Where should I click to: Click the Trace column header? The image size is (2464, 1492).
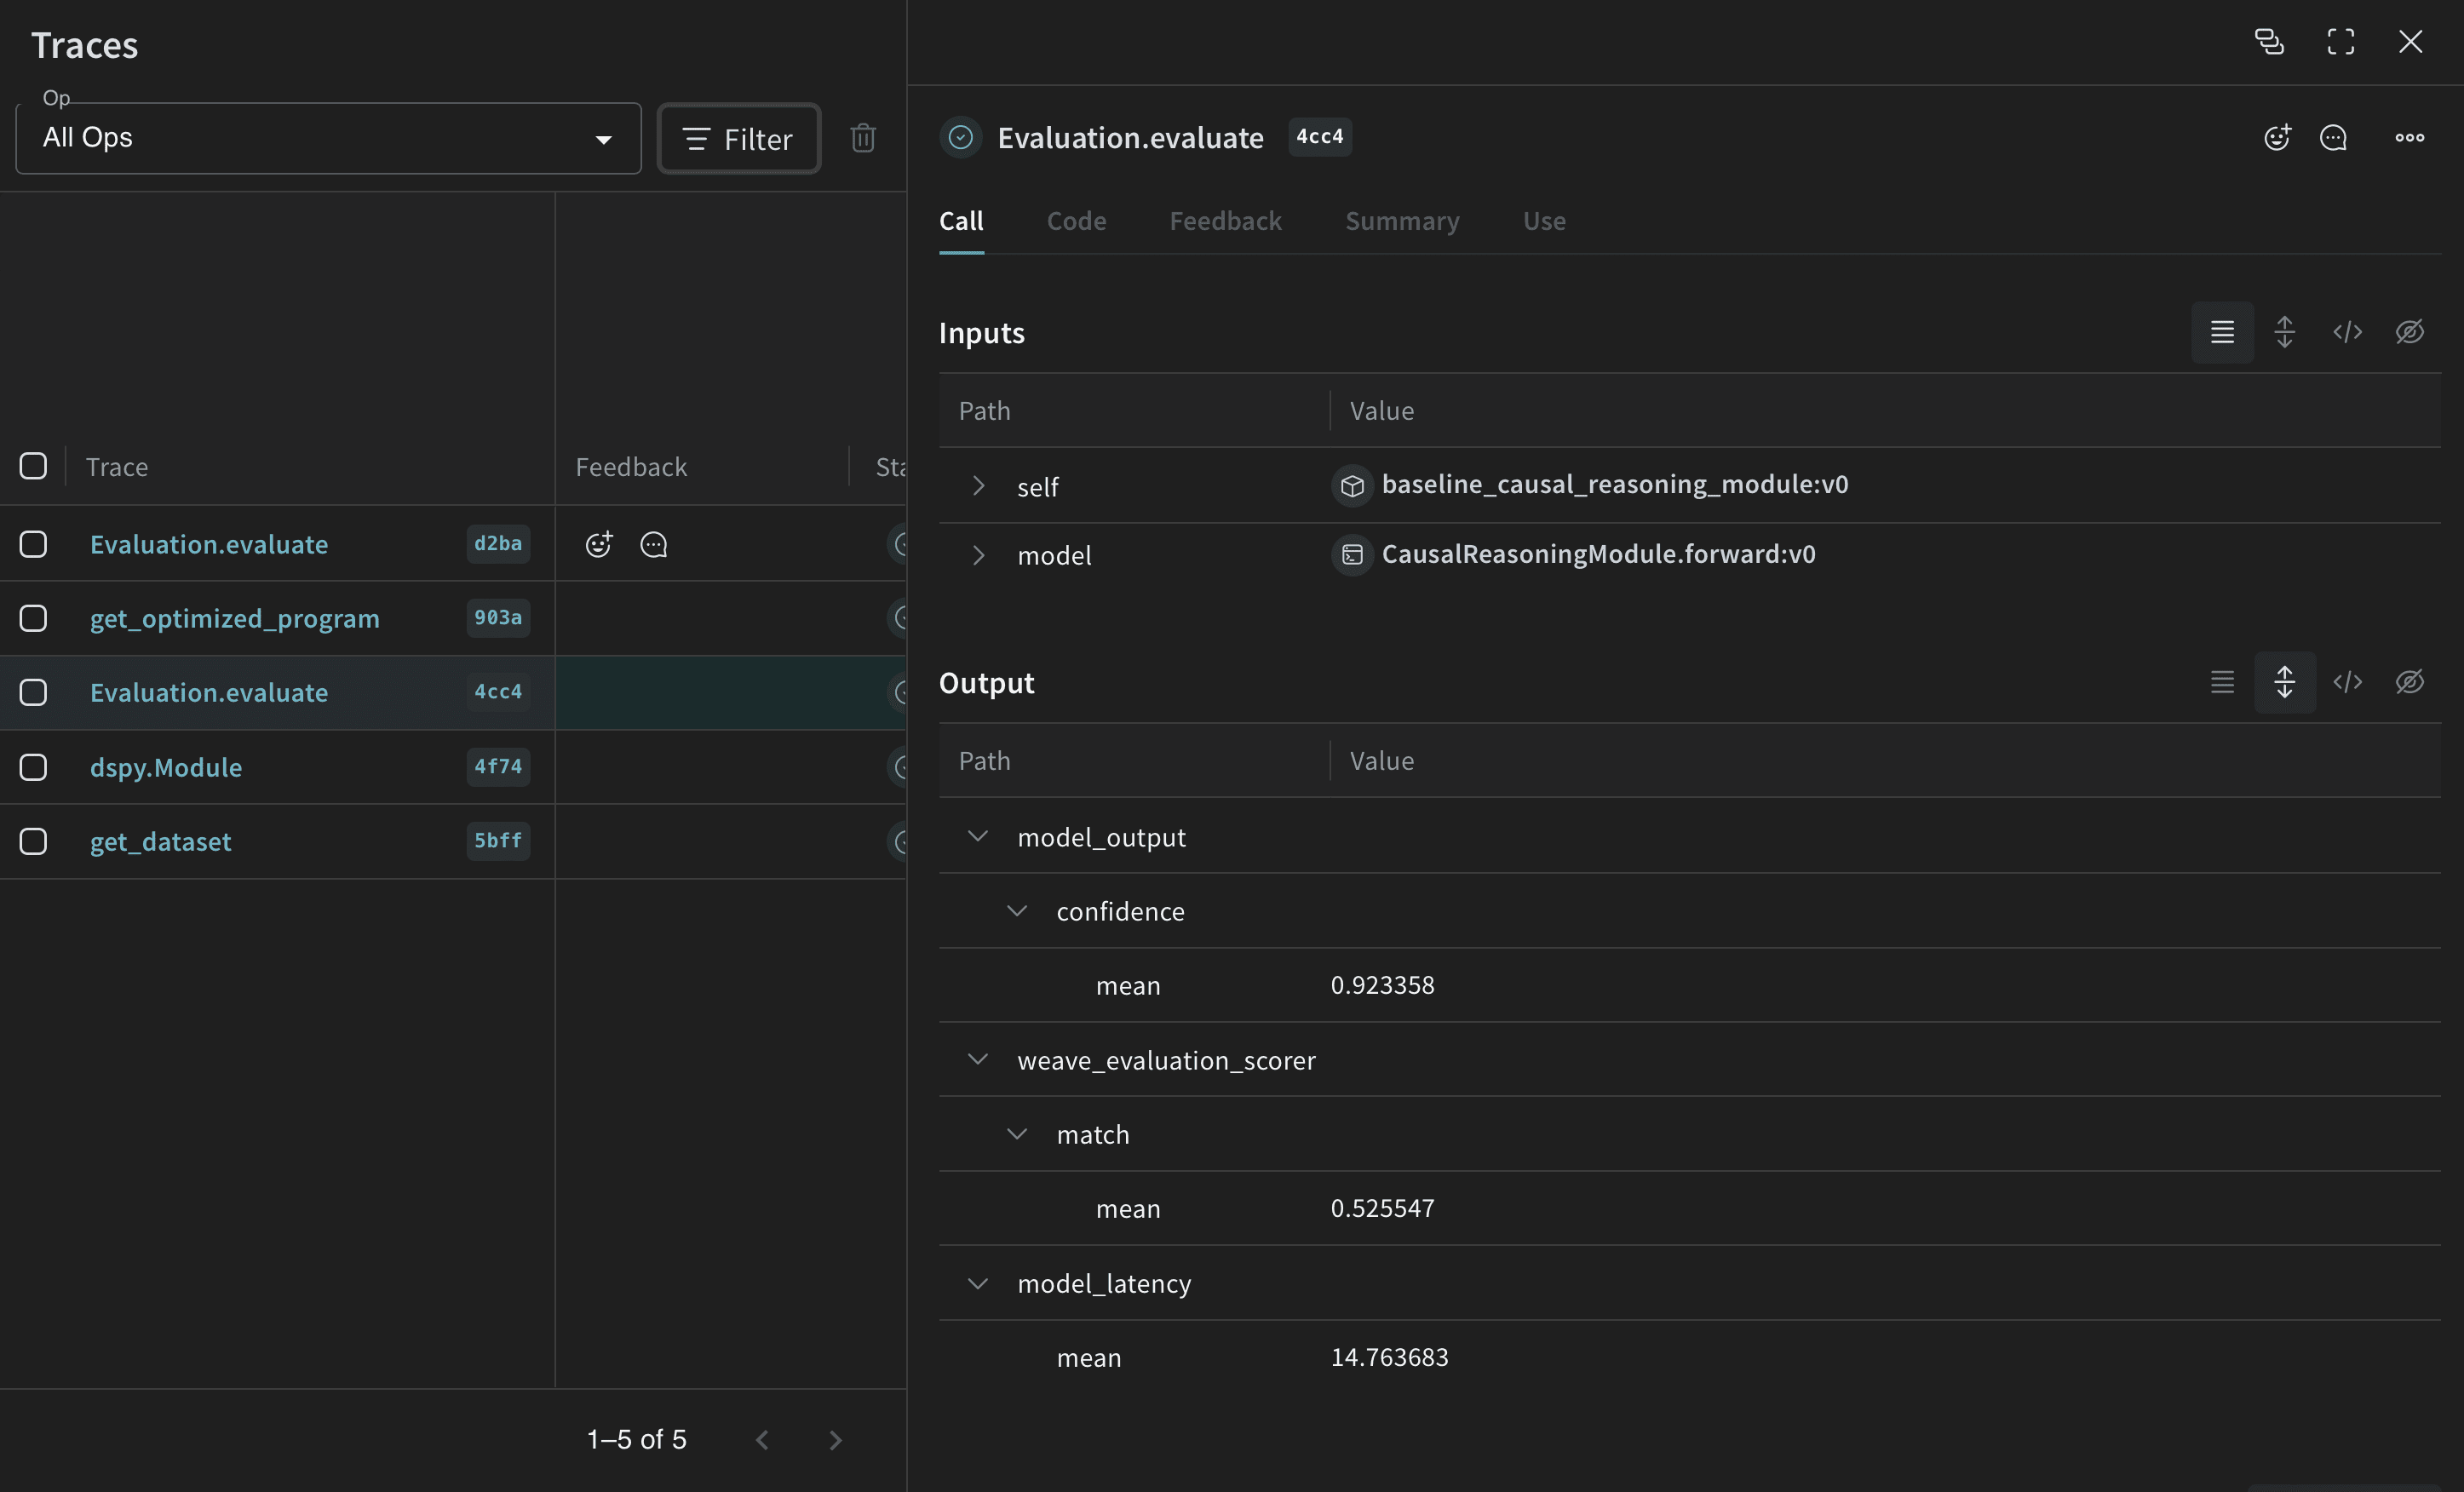[117, 467]
